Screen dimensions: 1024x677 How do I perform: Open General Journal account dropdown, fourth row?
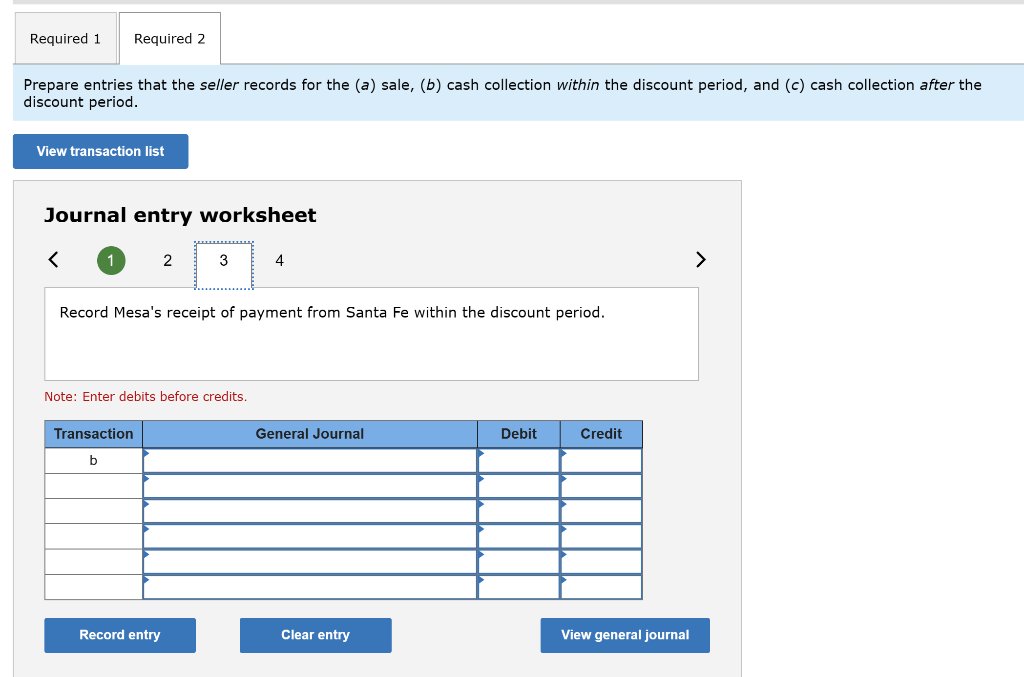tap(310, 537)
